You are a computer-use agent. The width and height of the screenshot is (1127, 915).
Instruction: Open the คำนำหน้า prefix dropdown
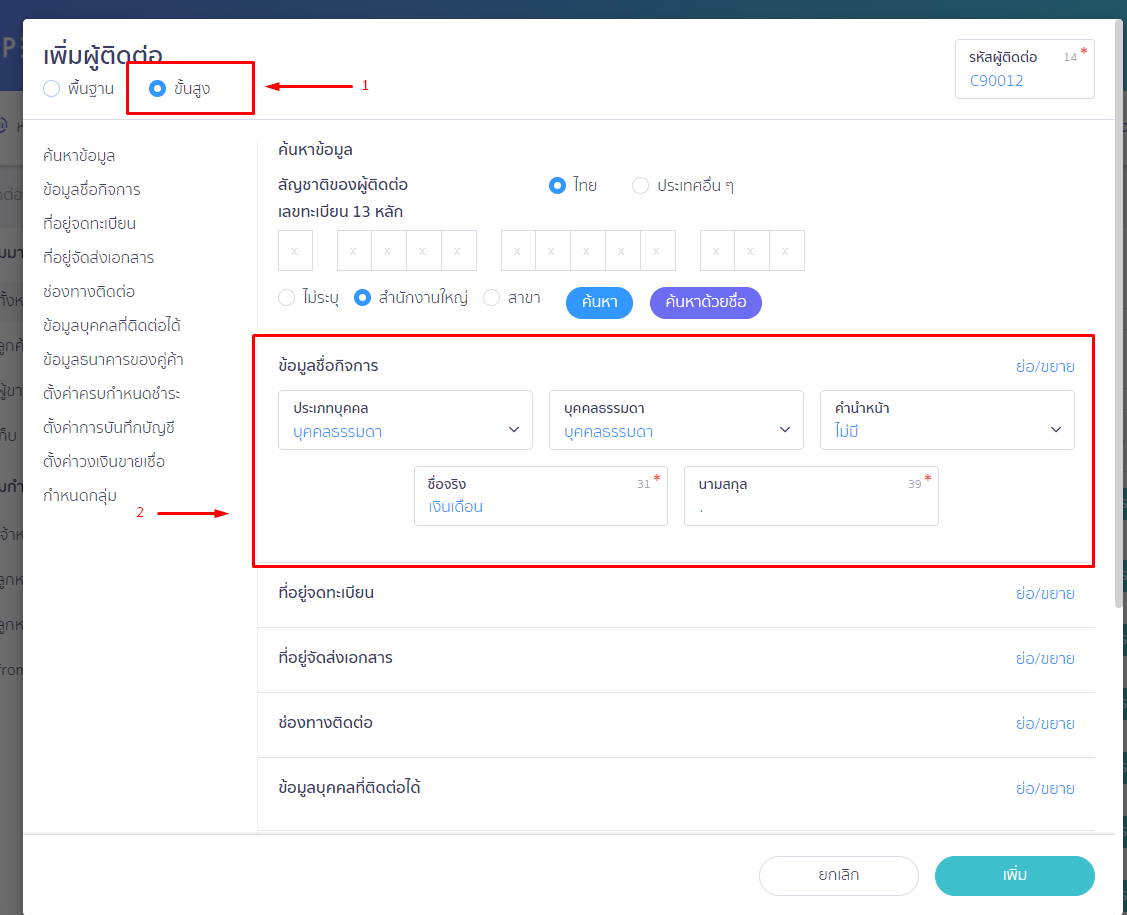click(947, 420)
